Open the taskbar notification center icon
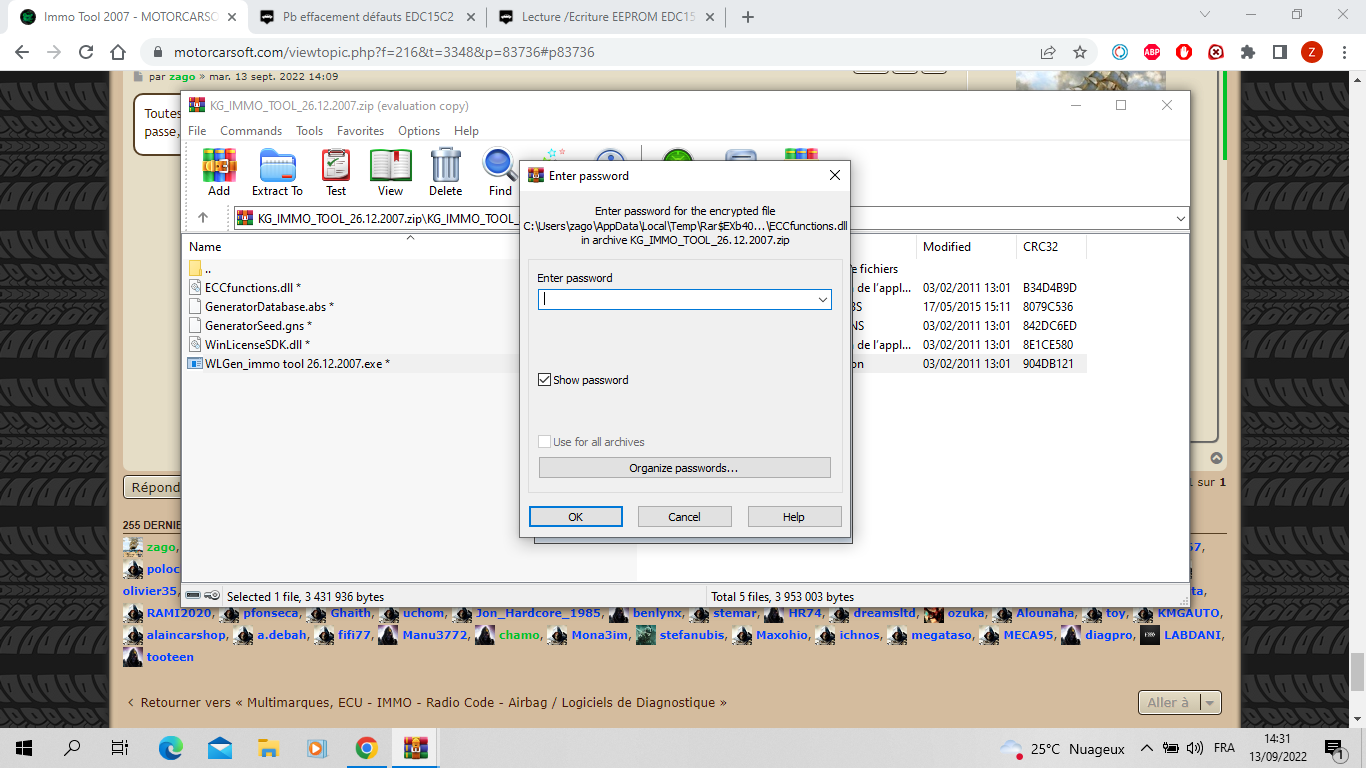1366x768 pixels. 1335,748
